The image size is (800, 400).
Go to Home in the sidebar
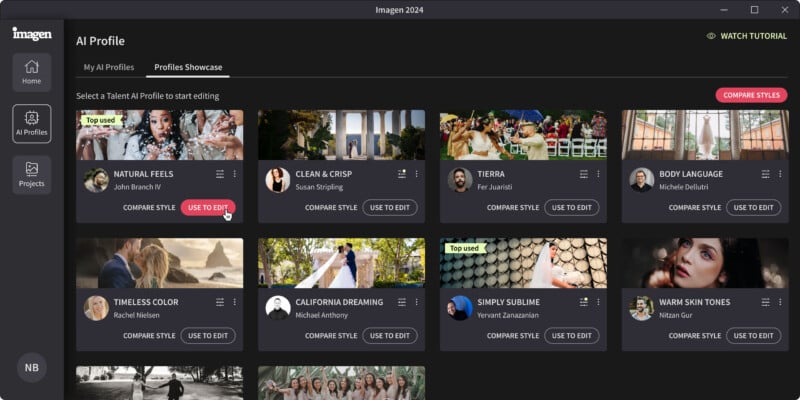[x=32, y=72]
